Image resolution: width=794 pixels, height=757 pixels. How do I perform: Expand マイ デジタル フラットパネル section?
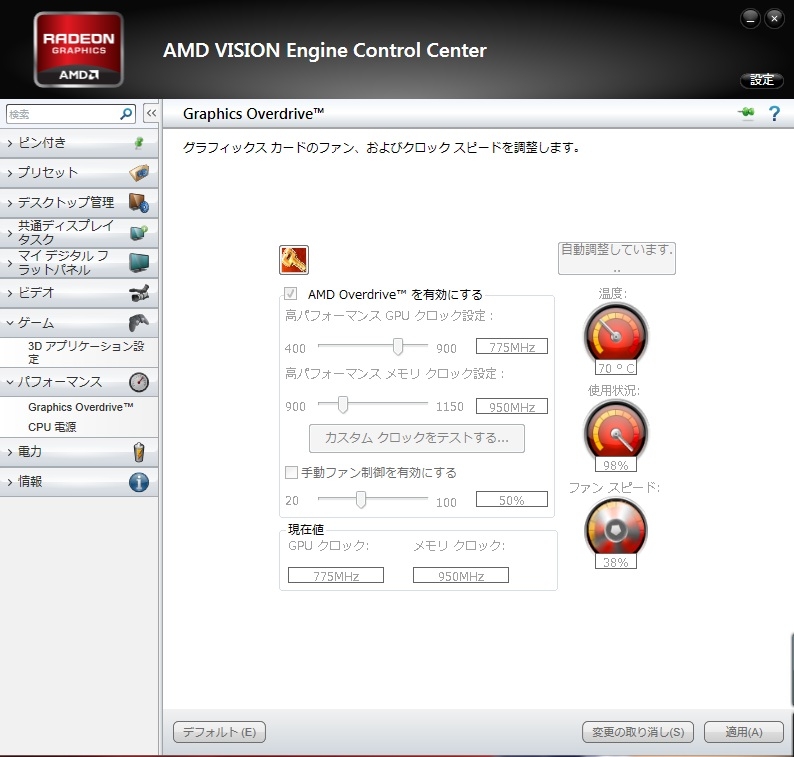point(10,263)
